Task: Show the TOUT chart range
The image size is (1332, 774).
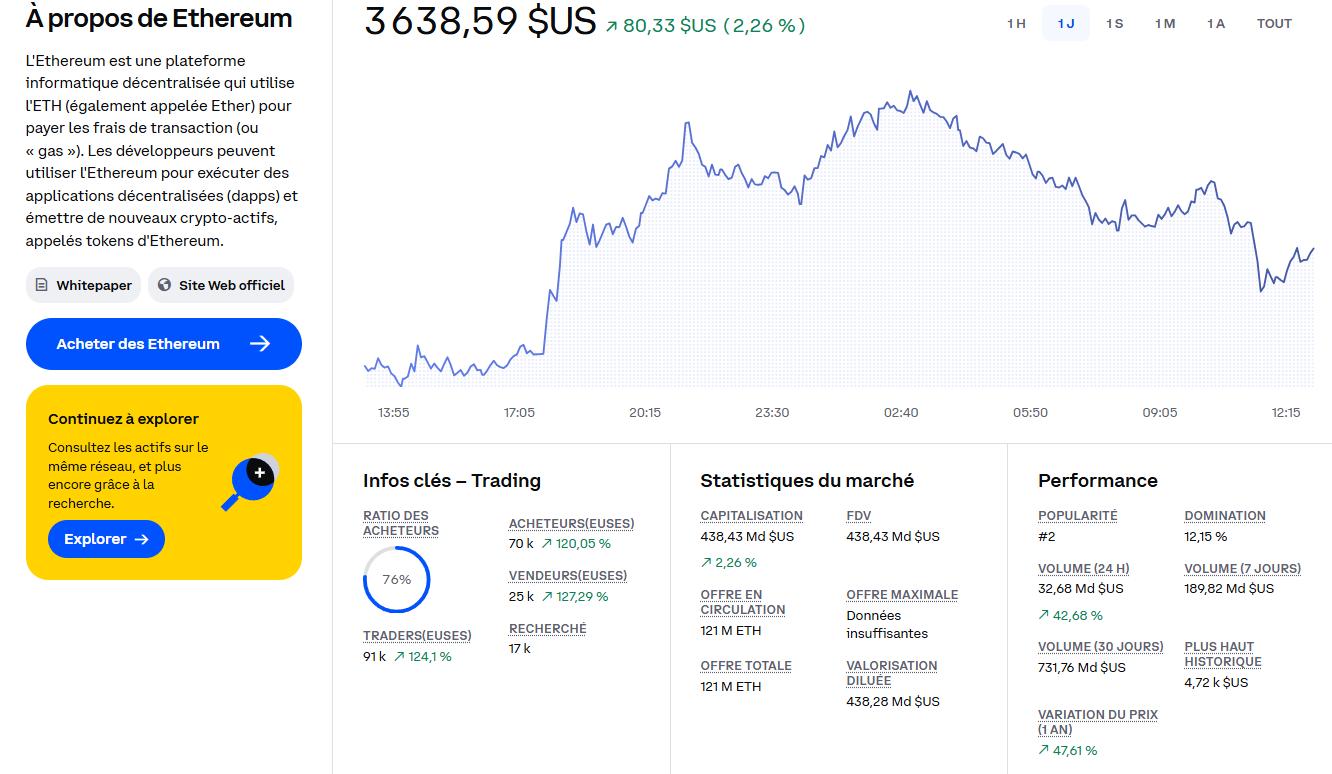Action: [x=1274, y=23]
